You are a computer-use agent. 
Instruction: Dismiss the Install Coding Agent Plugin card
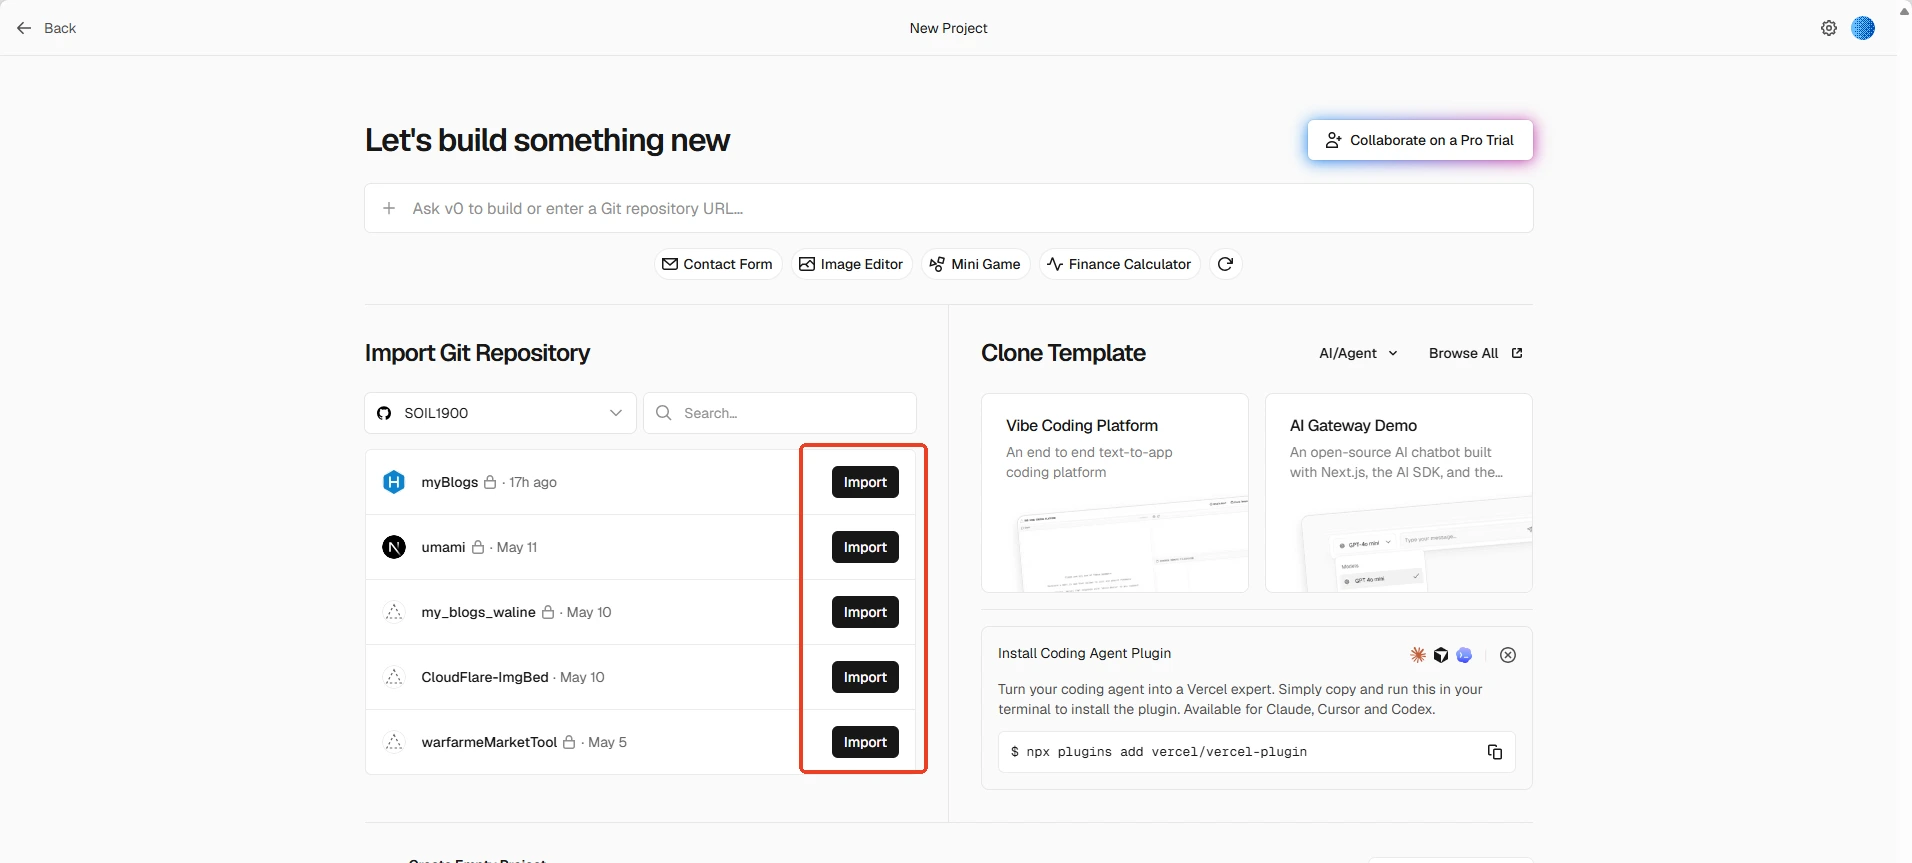1508,655
